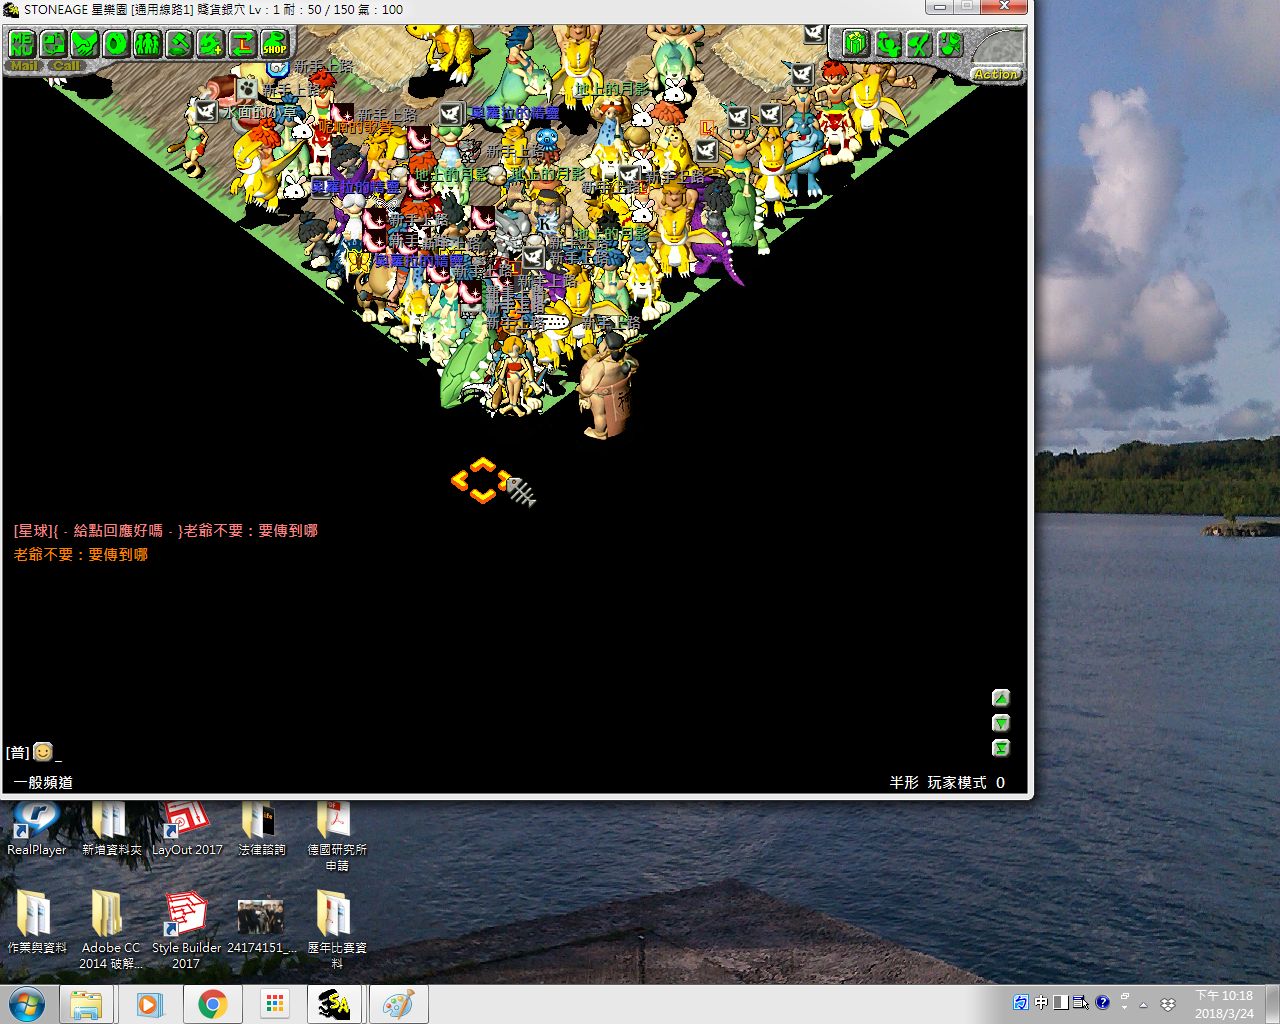
Task: Click the Call button
Action: pyautogui.click(x=66, y=66)
